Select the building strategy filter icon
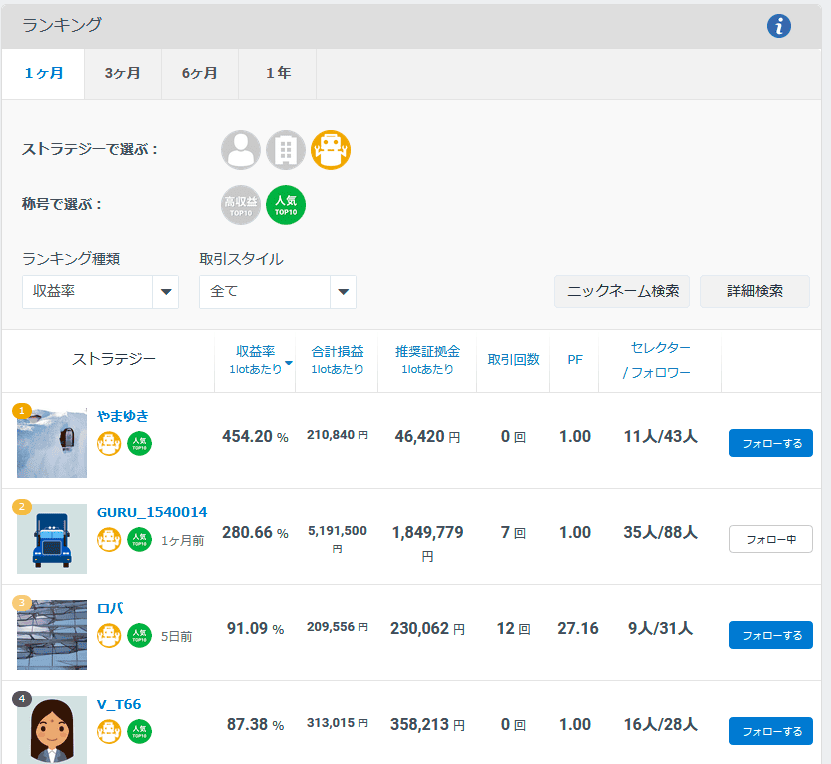The image size is (831, 764). [286, 150]
